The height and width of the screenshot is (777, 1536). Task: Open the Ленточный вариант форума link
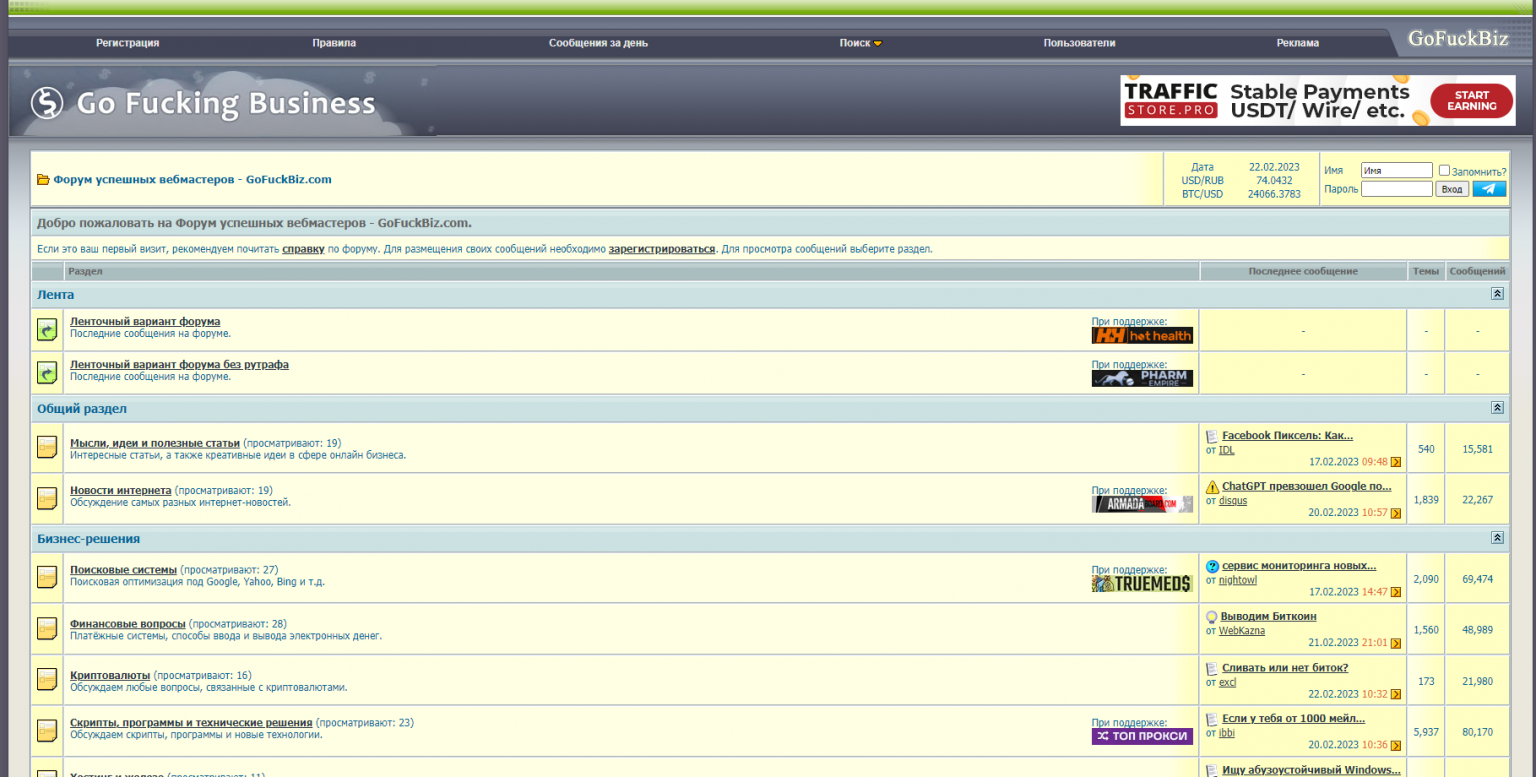pos(145,322)
